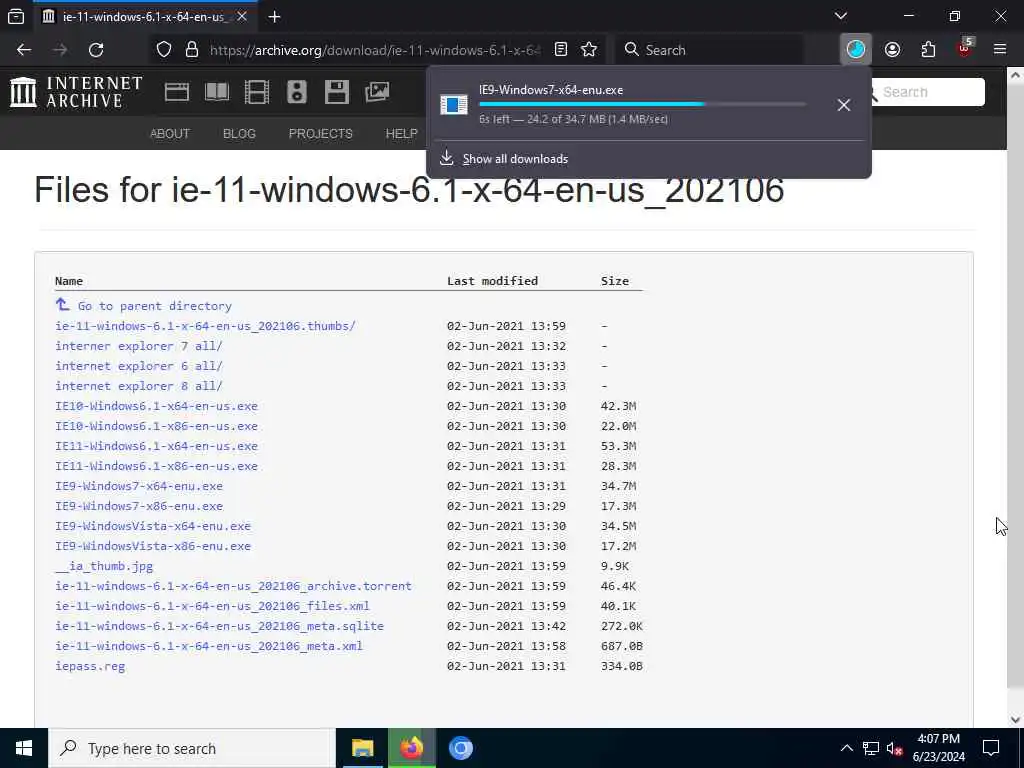Viewport: 1024px width, 768px height.
Task: Open the Video film icon
Action: (x=257, y=92)
